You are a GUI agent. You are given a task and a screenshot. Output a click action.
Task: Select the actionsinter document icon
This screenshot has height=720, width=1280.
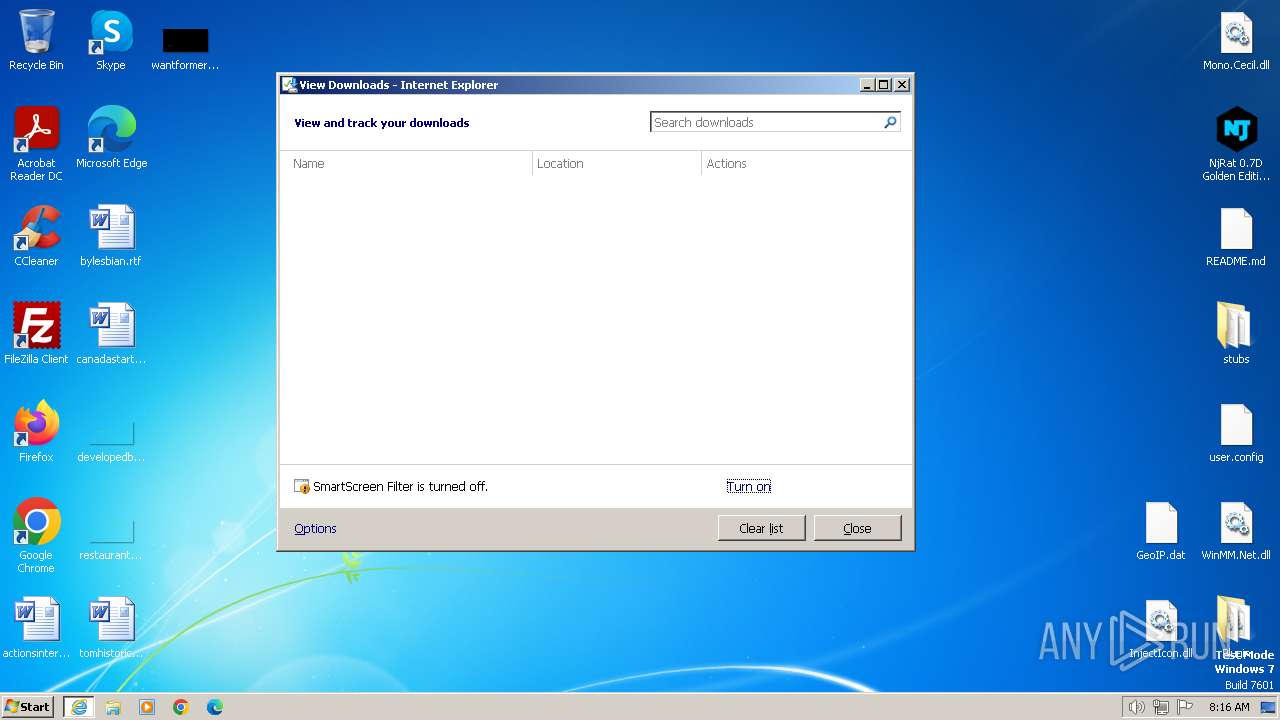(x=36, y=628)
